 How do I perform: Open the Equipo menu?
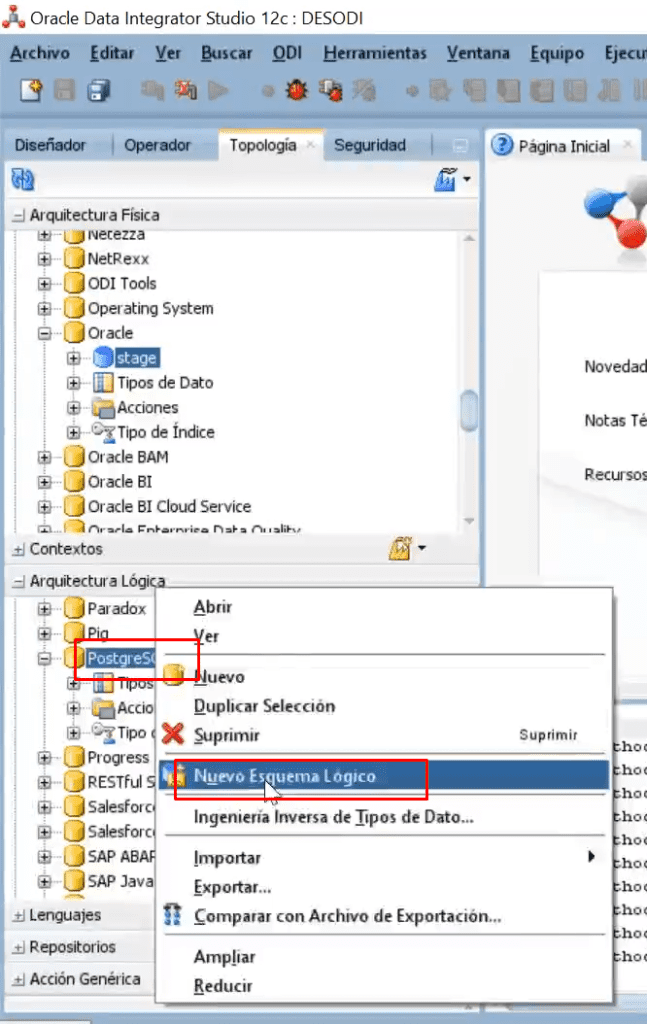click(557, 53)
